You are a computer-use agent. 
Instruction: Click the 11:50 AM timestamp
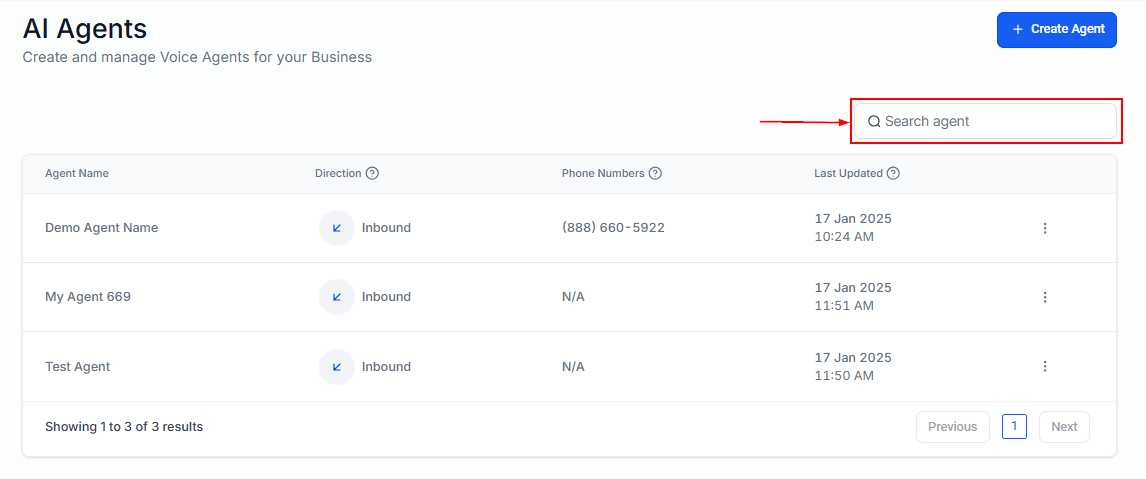pyautogui.click(x=844, y=376)
